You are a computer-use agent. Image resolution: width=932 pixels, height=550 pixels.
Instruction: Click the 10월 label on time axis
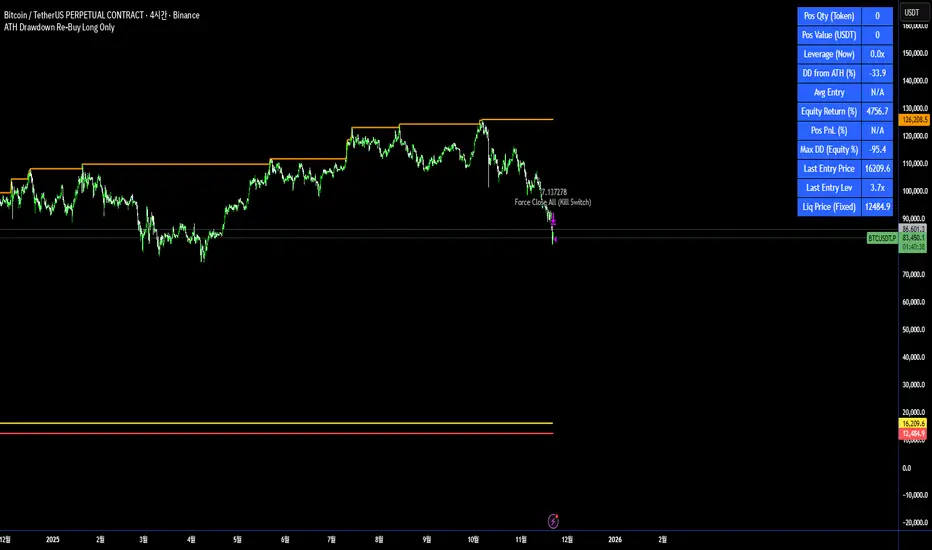click(473, 539)
